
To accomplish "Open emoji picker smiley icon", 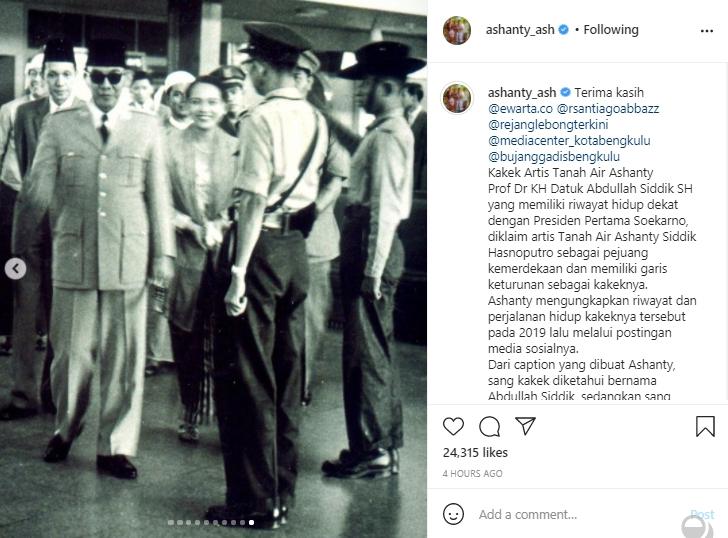I will [453, 514].
